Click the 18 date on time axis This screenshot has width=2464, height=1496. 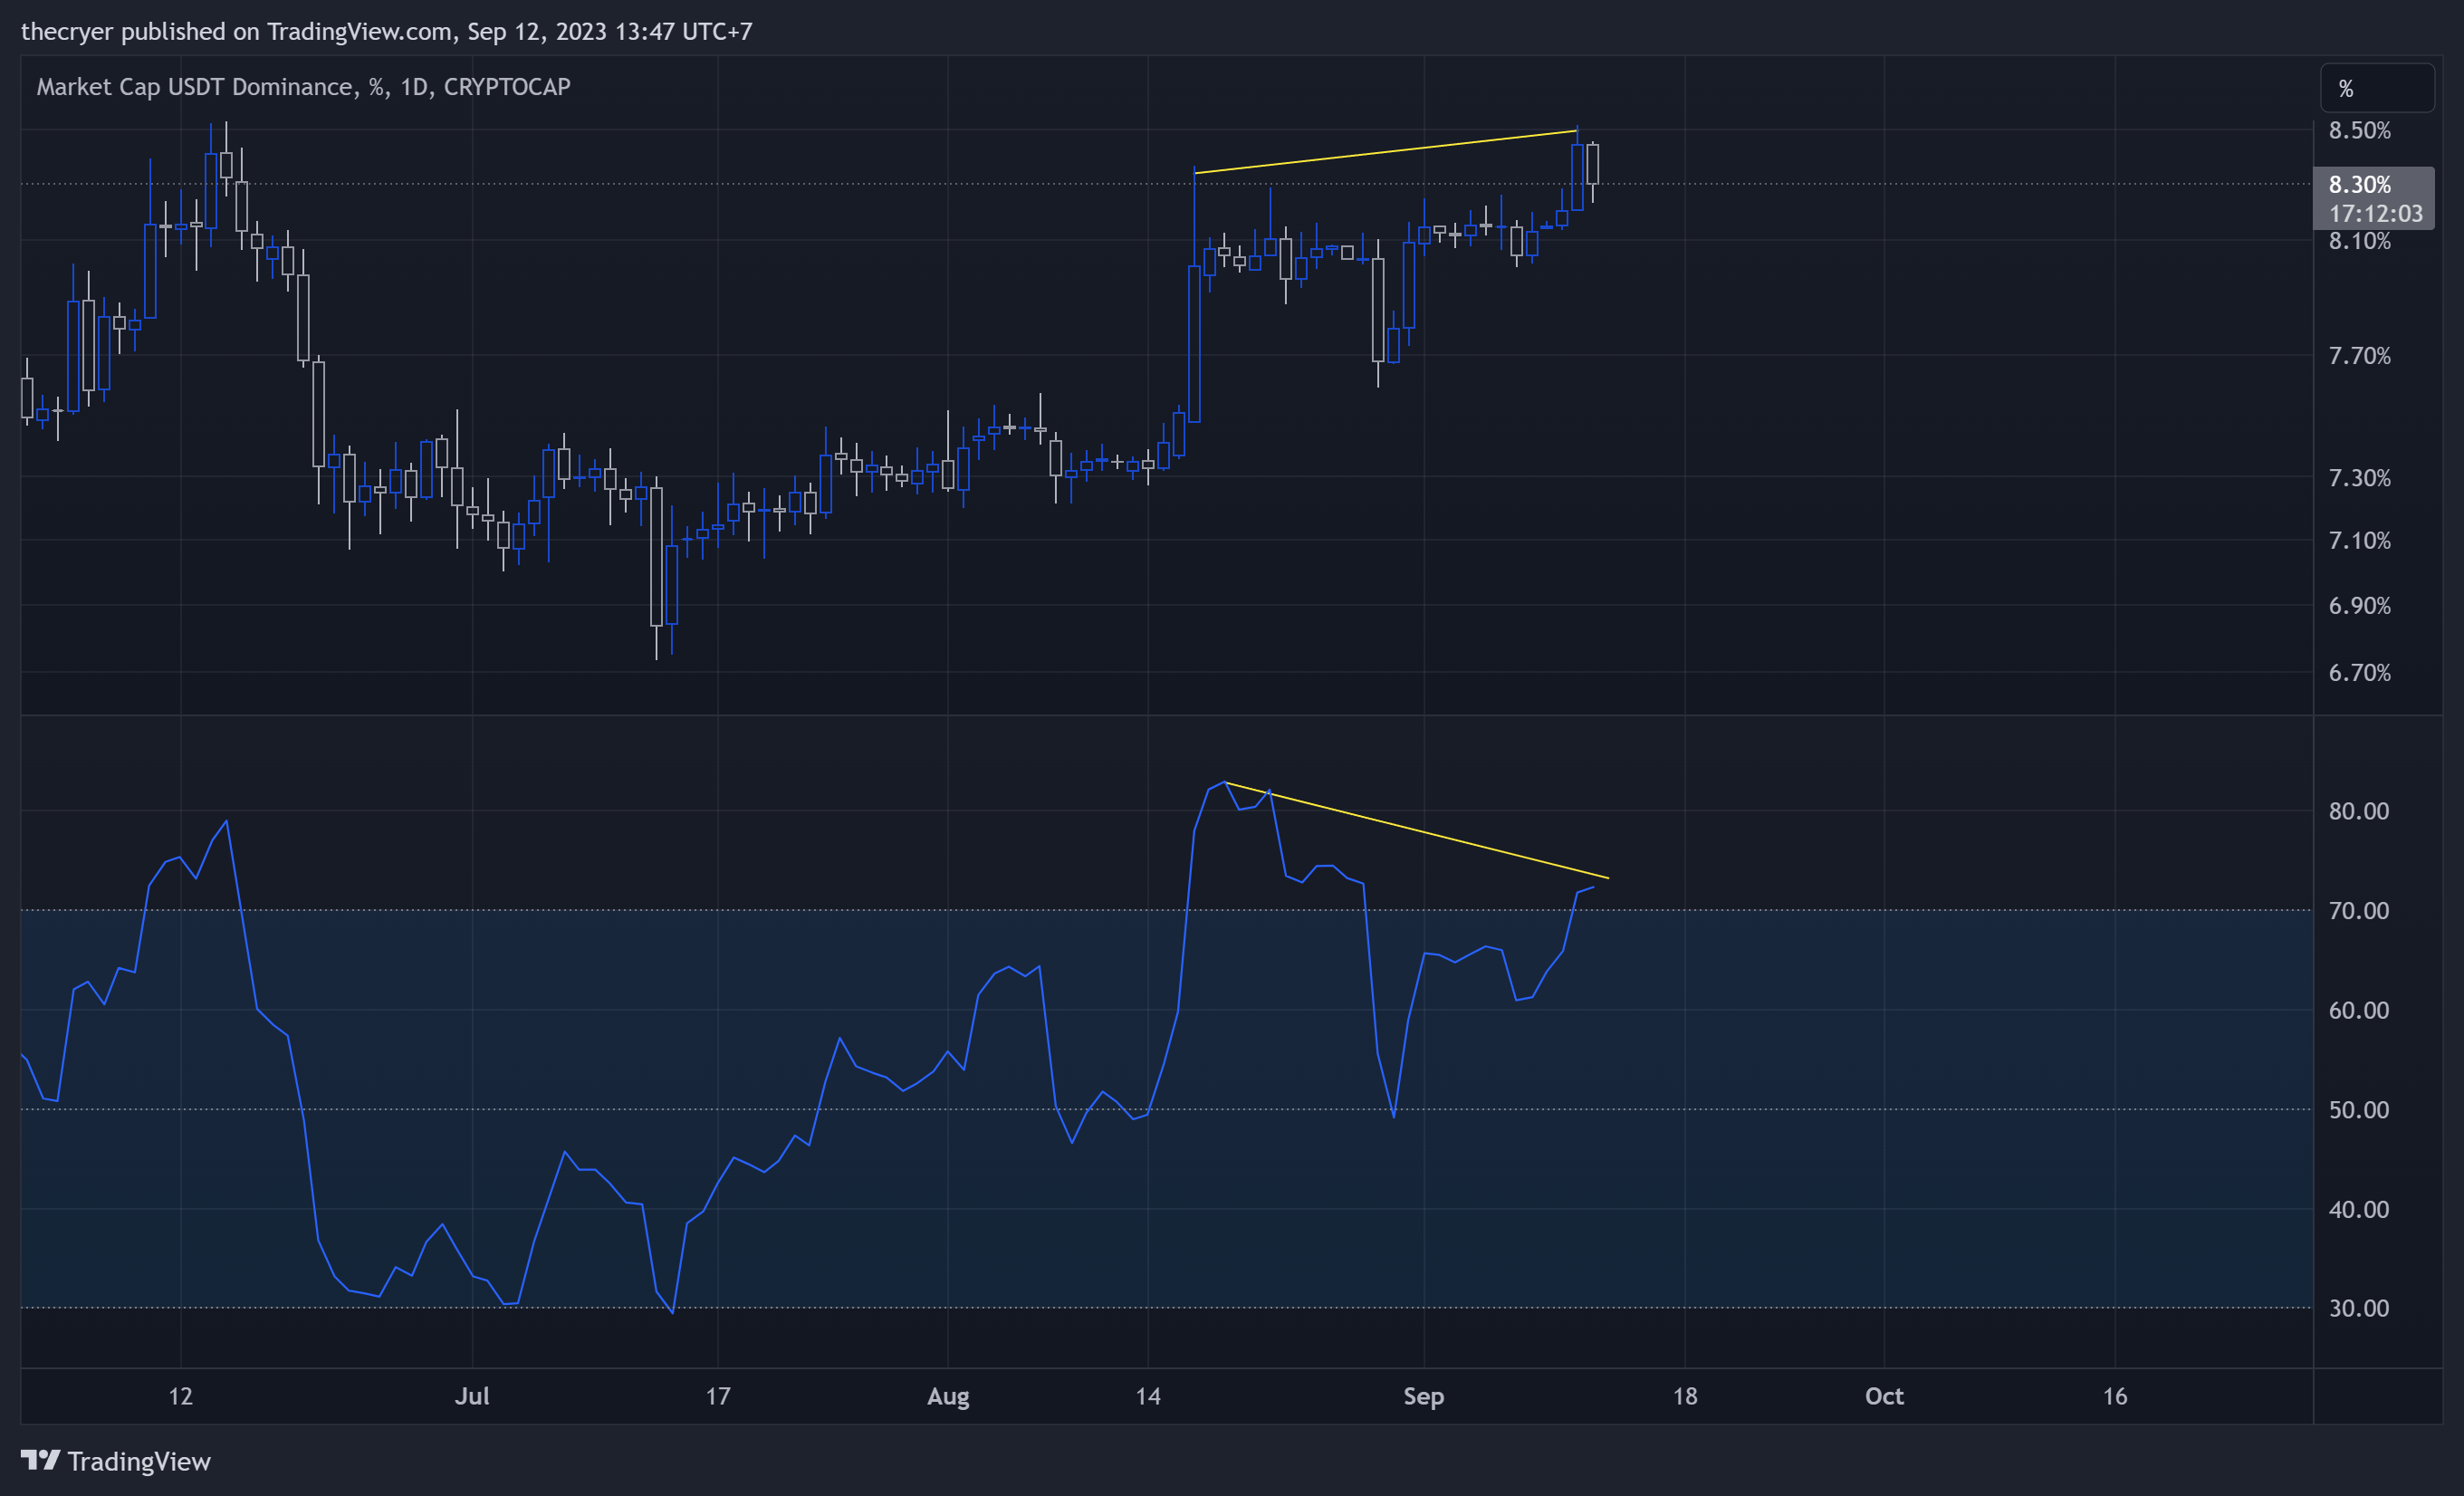click(x=1685, y=1396)
